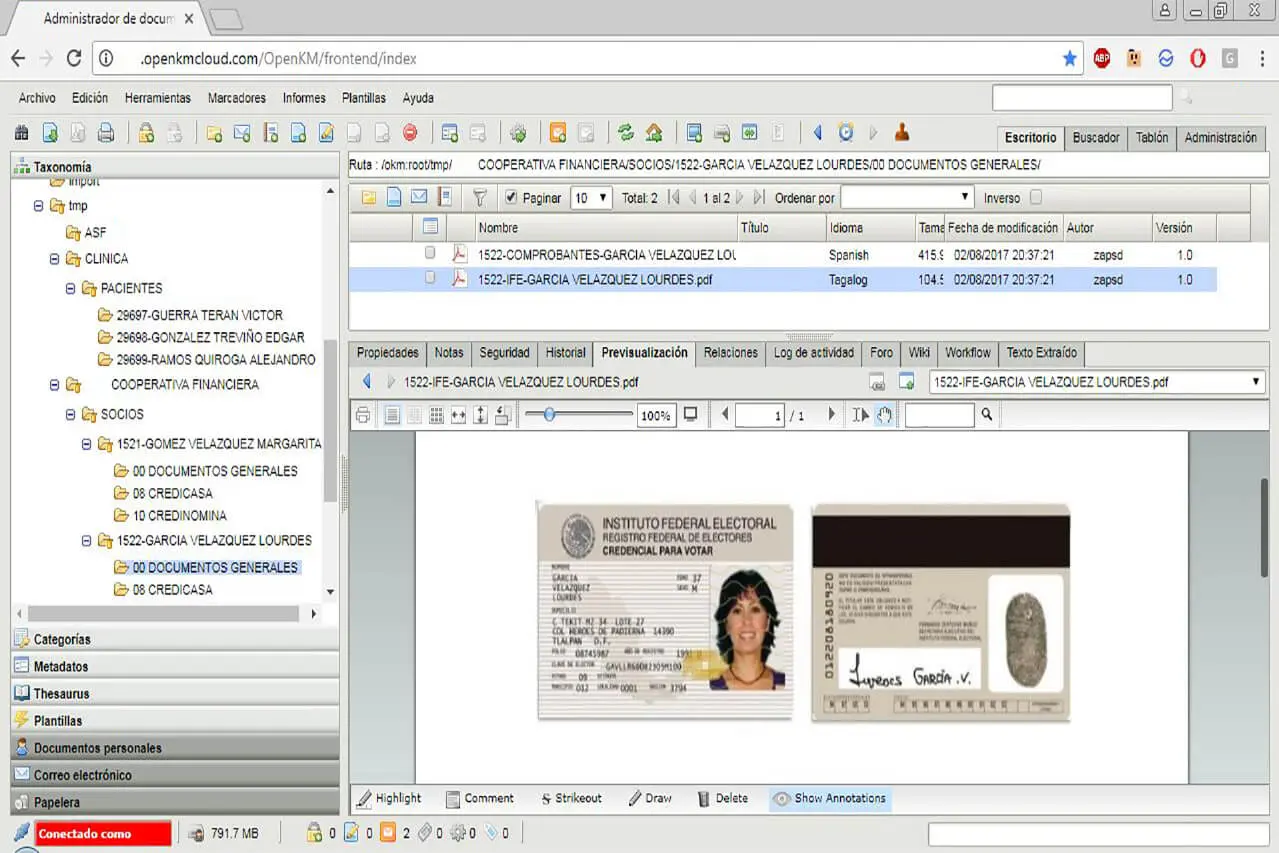
Task: Click the page number input field
Action: [760, 414]
